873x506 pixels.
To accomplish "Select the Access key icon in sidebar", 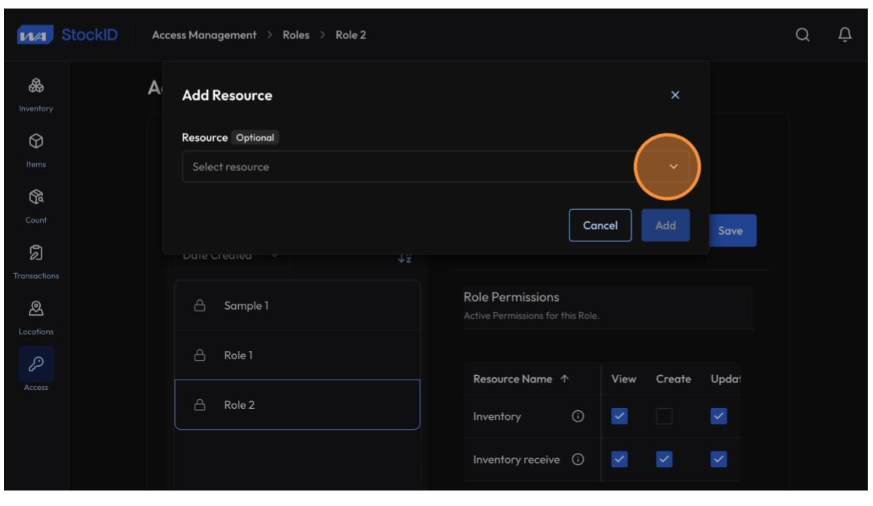I will [x=36, y=364].
